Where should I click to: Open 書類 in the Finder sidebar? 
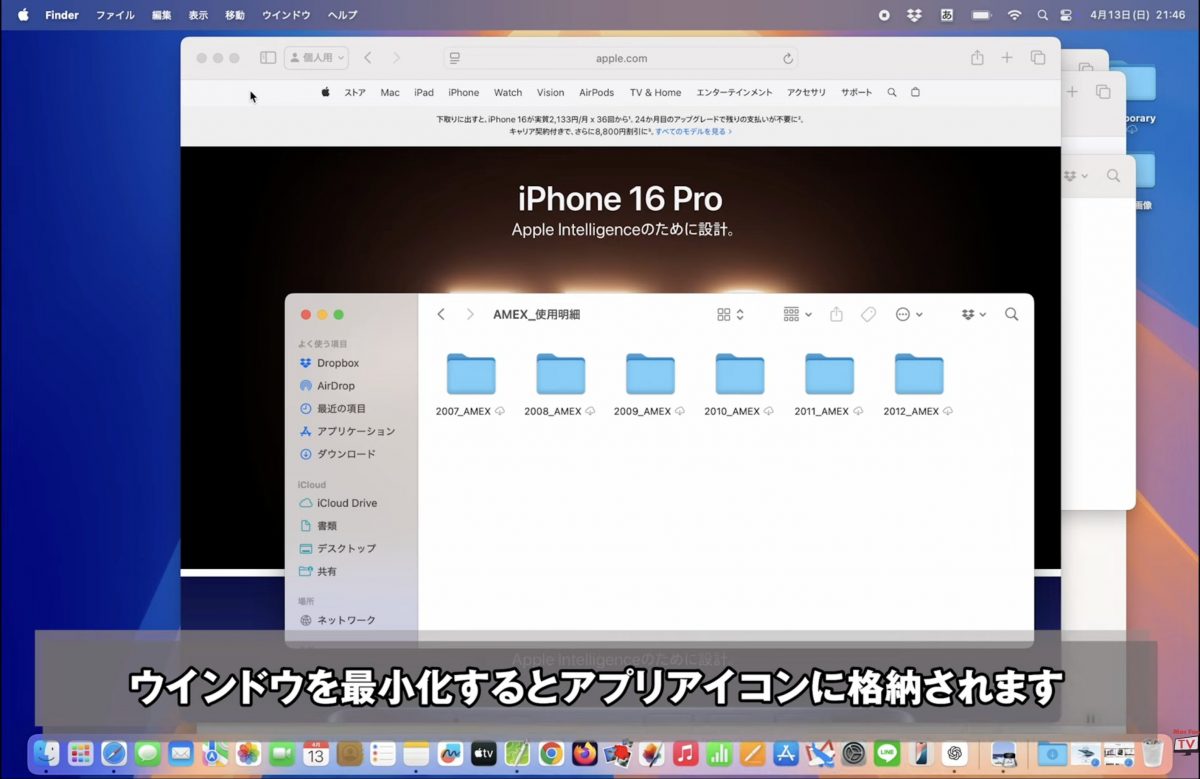pyautogui.click(x=327, y=526)
